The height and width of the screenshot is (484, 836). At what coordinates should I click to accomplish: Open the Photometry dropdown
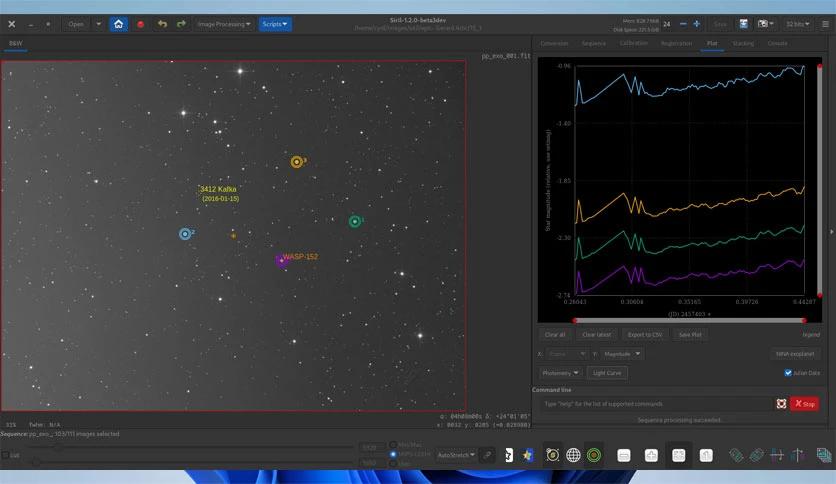coord(560,373)
